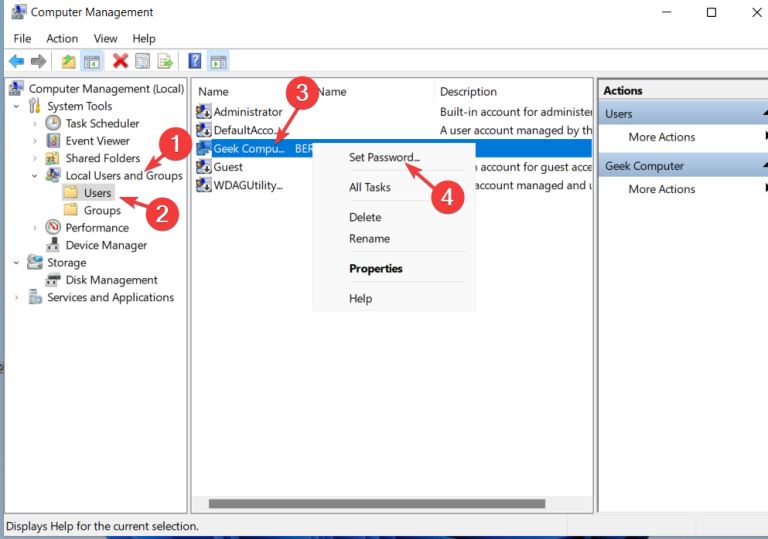This screenshot has width=768, height=539.
Task: Click the Properties toolbar icon
Action: click(143, 61)
